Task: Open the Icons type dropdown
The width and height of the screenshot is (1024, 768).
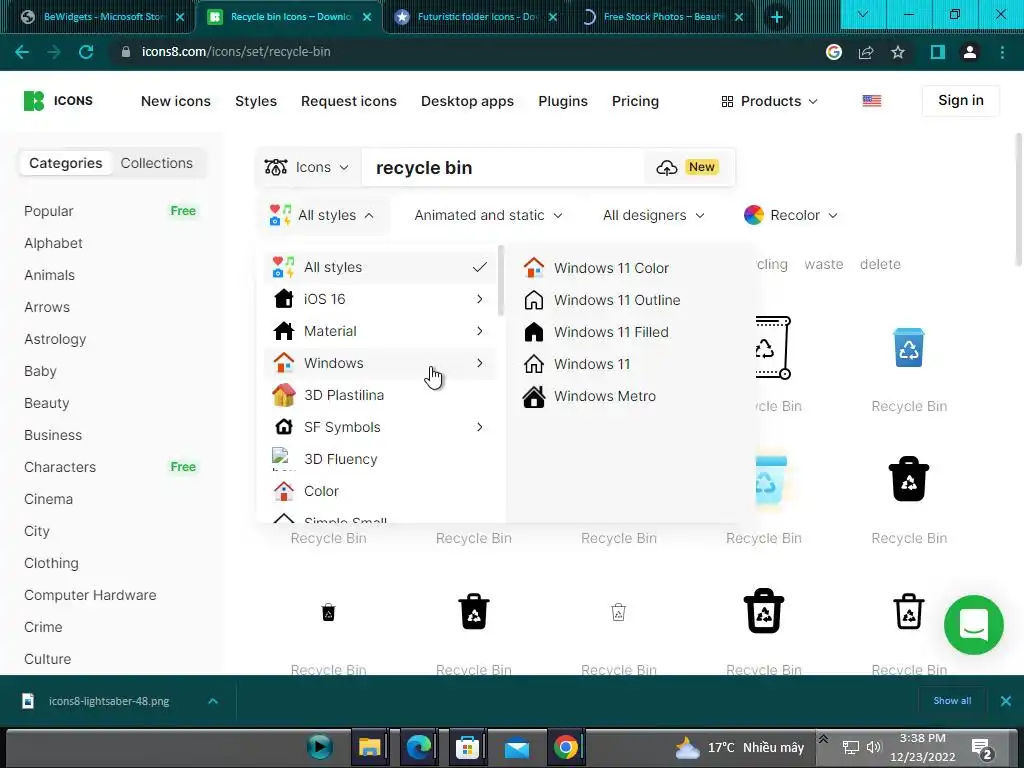Action: click(307, 167)
